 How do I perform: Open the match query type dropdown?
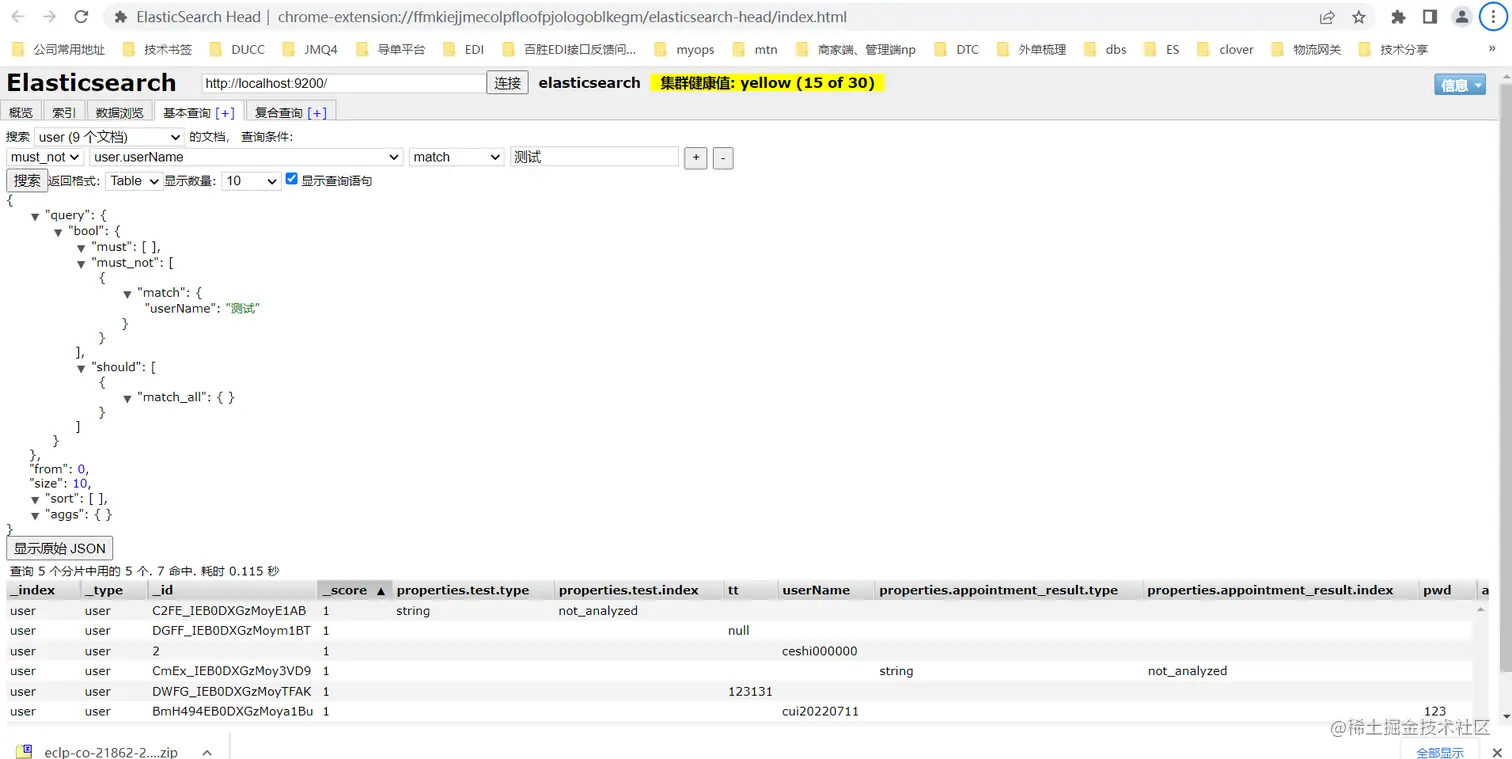pyautogui.click(x=456, y=157)
